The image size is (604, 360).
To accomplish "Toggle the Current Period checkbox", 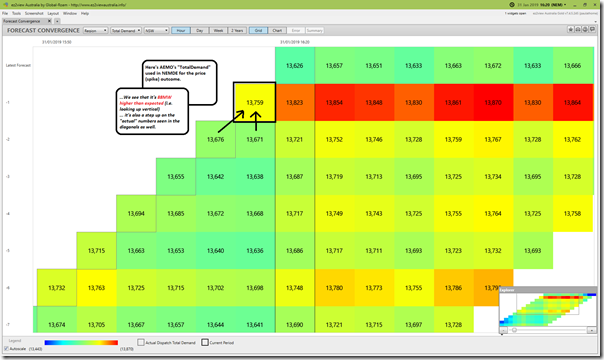I will click(x=205, y=342).
